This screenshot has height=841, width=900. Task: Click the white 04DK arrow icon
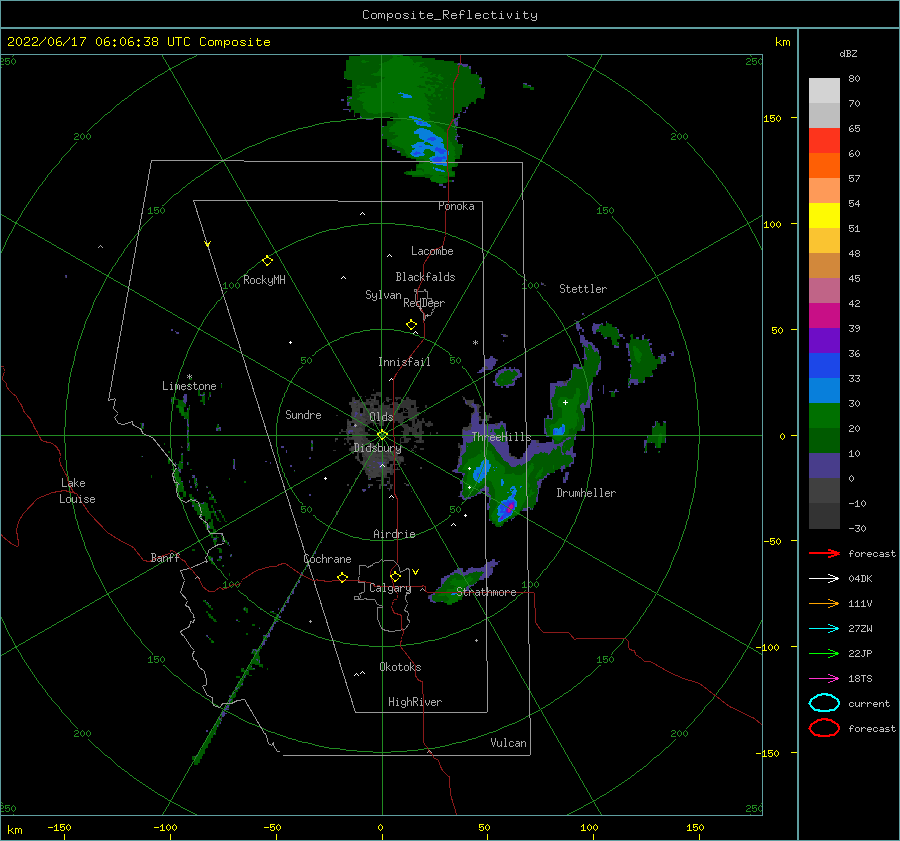tap(824, 578)
